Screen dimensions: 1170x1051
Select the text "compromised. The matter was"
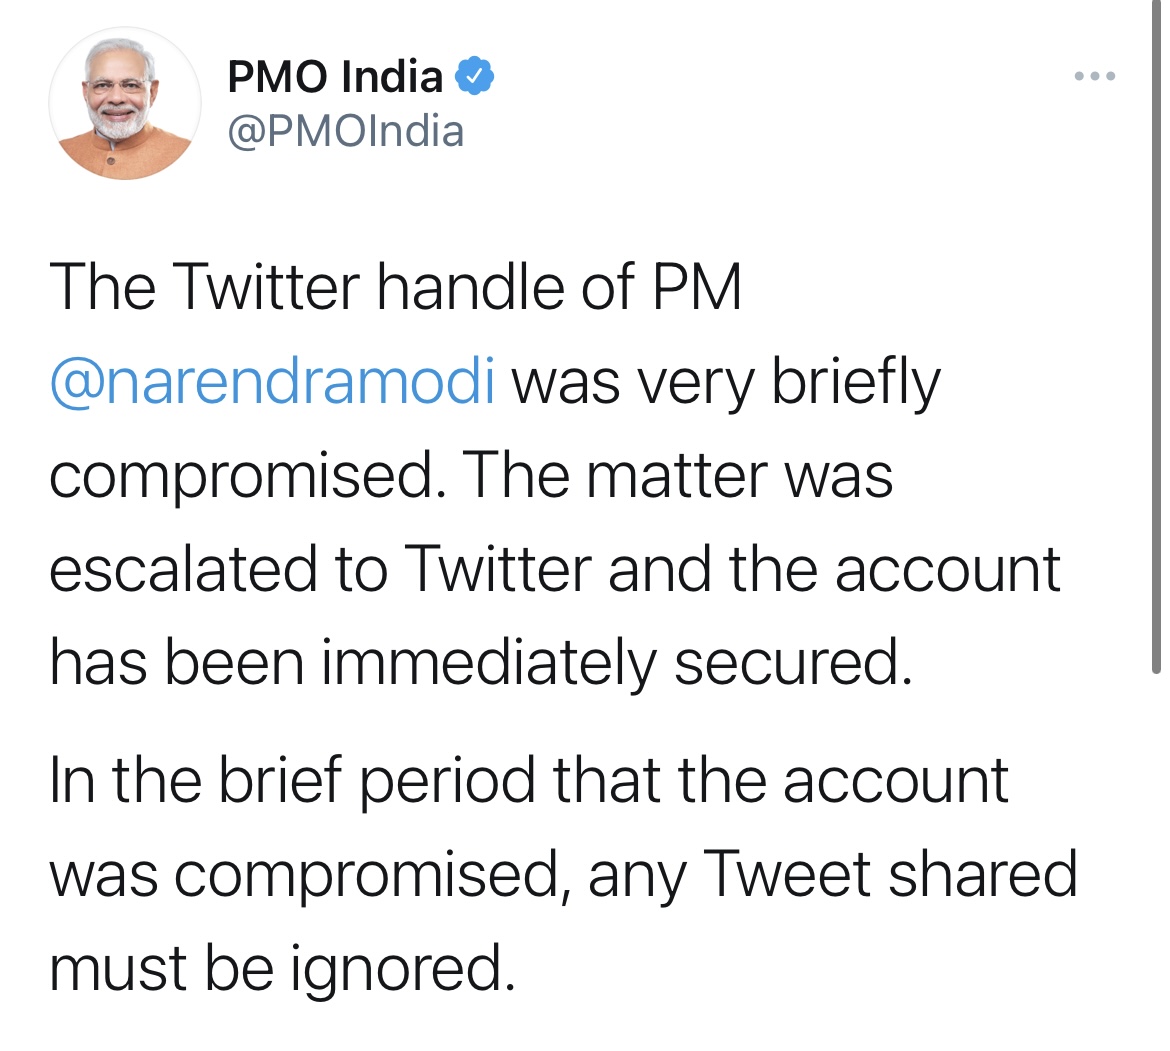click(x=470, y=476)
